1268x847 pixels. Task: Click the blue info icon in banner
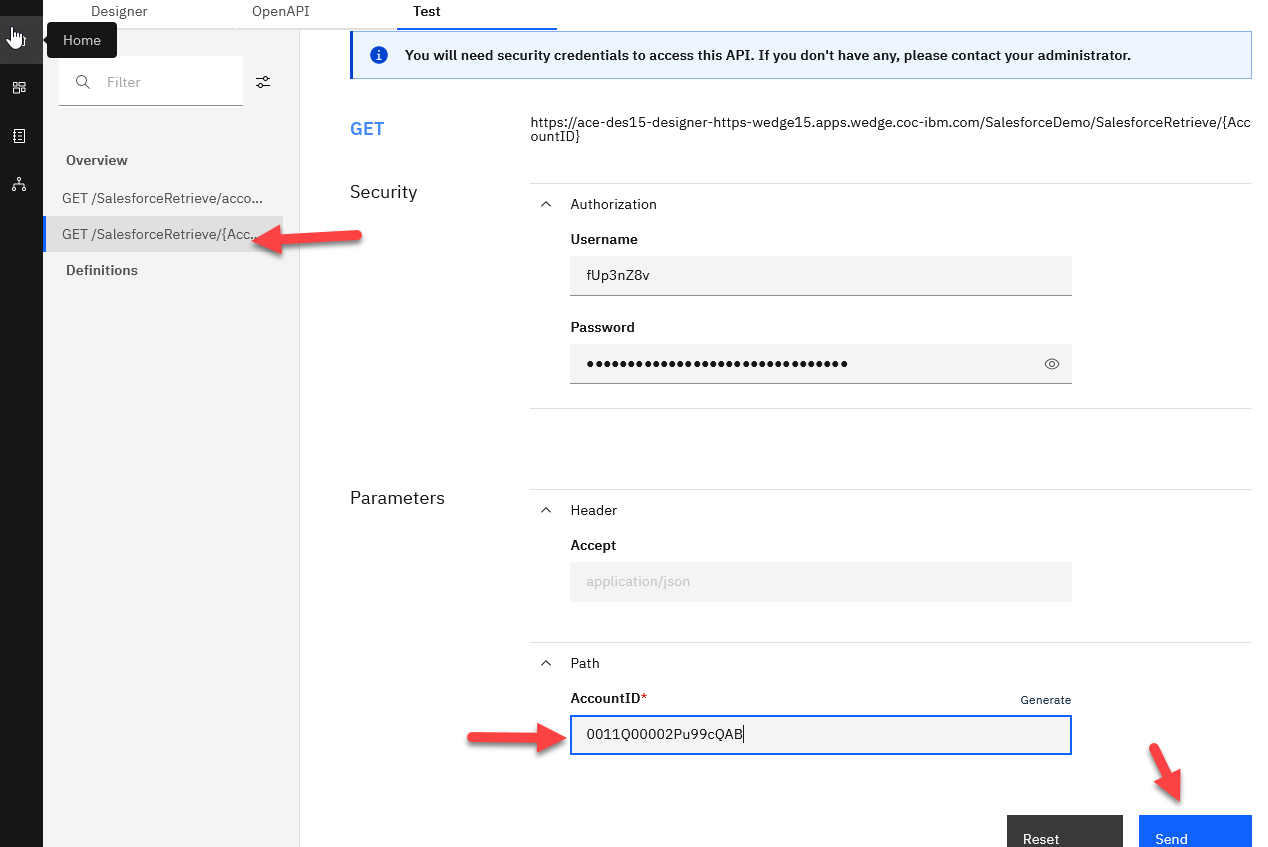tap(379, 55)
